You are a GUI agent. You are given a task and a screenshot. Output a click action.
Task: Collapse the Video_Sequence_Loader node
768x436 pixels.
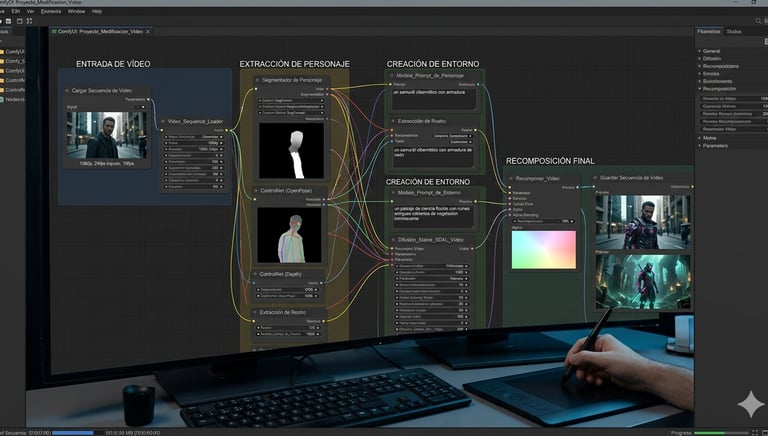(164, 121)
